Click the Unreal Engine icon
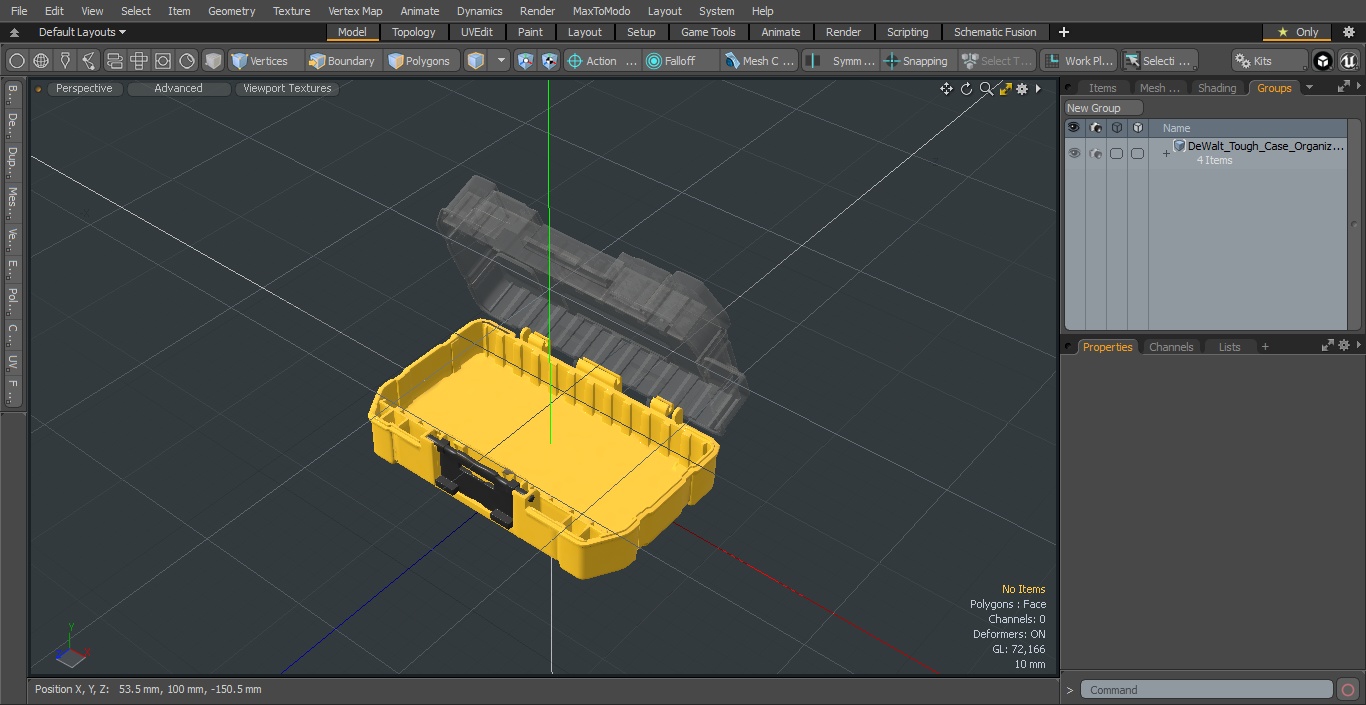The image size is (1366, 705). [1348, 61]
